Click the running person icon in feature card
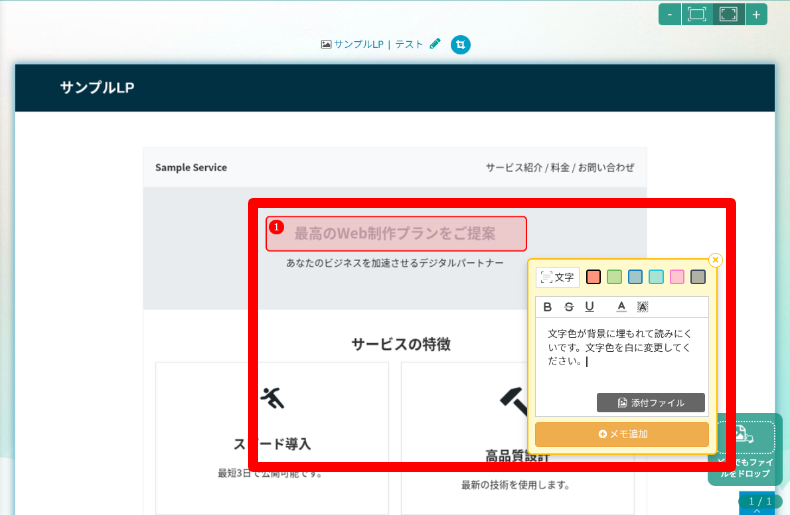Screen dimensions: 790x515 [273, 398]
